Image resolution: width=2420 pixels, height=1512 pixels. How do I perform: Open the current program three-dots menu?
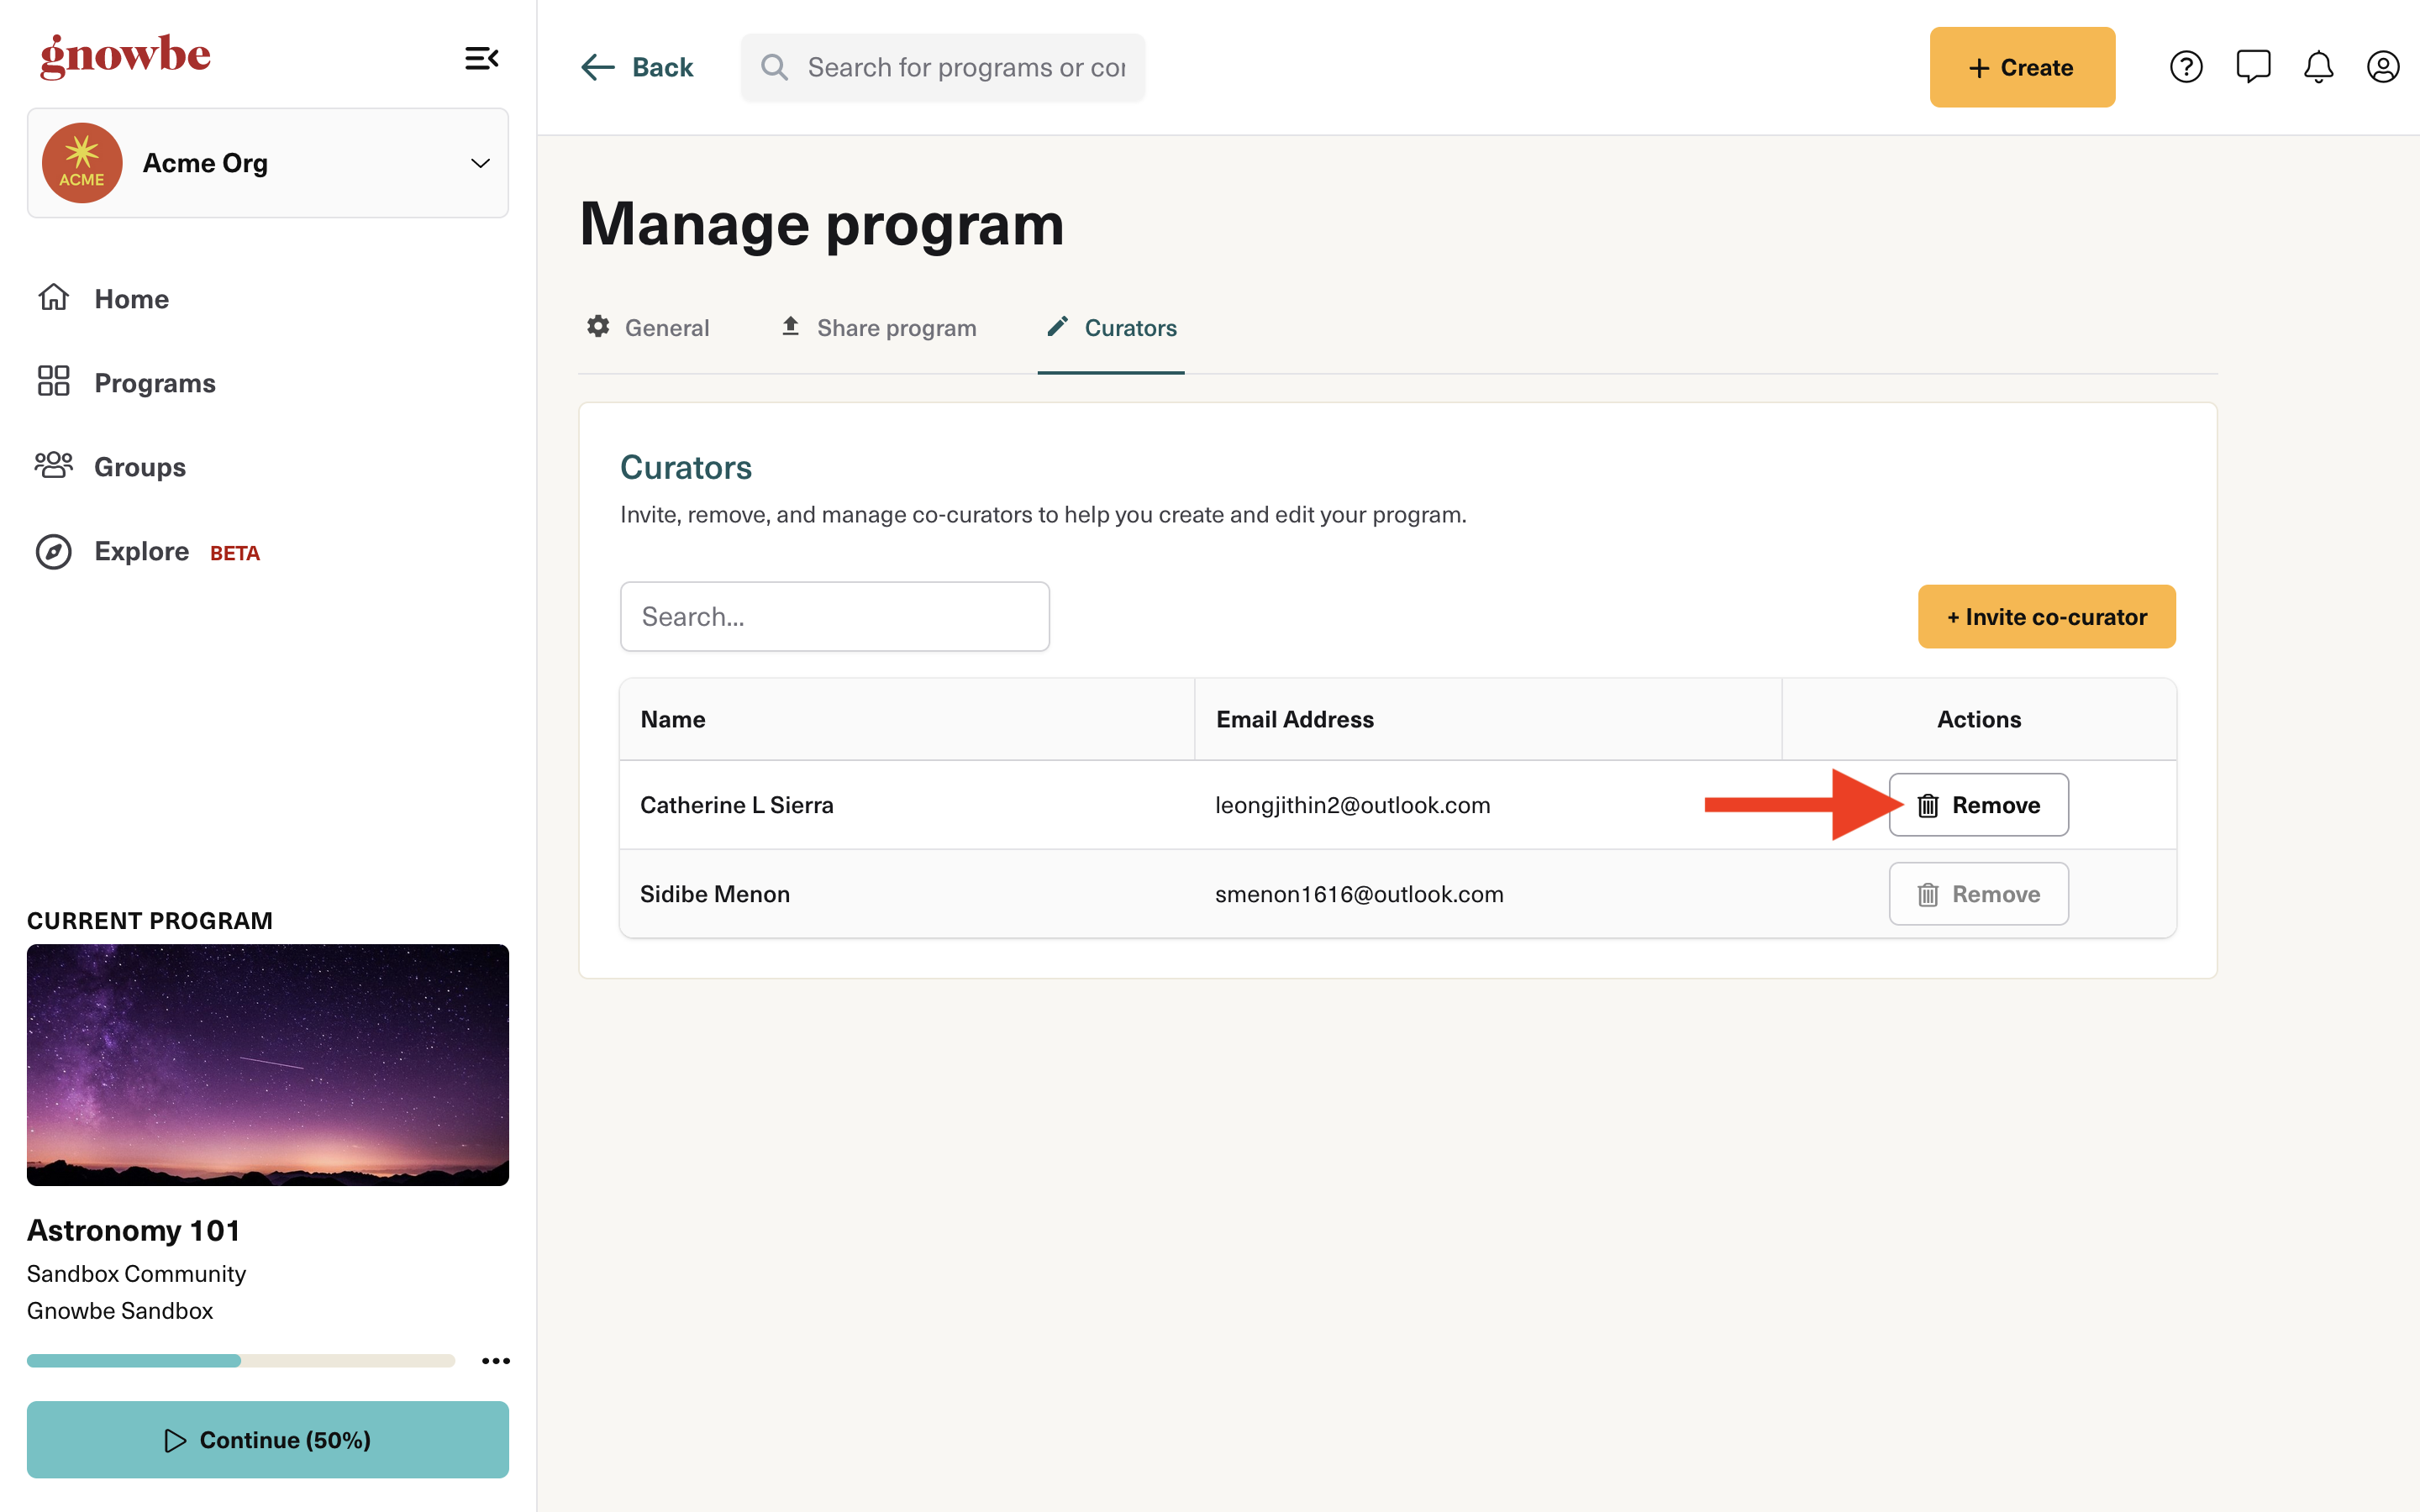tap(495, 1361)
